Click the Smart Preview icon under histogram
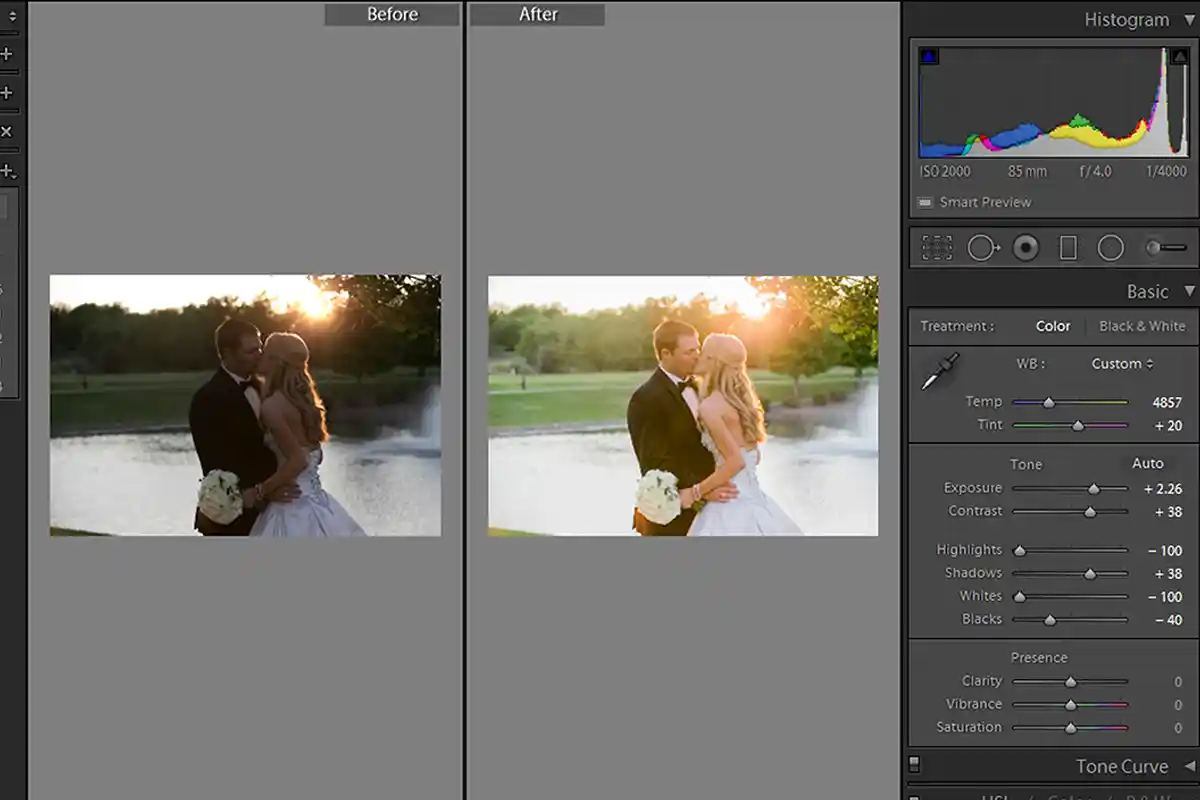Image resolution: width=1200 pixels, height=800 pixels. pos(925,202)
